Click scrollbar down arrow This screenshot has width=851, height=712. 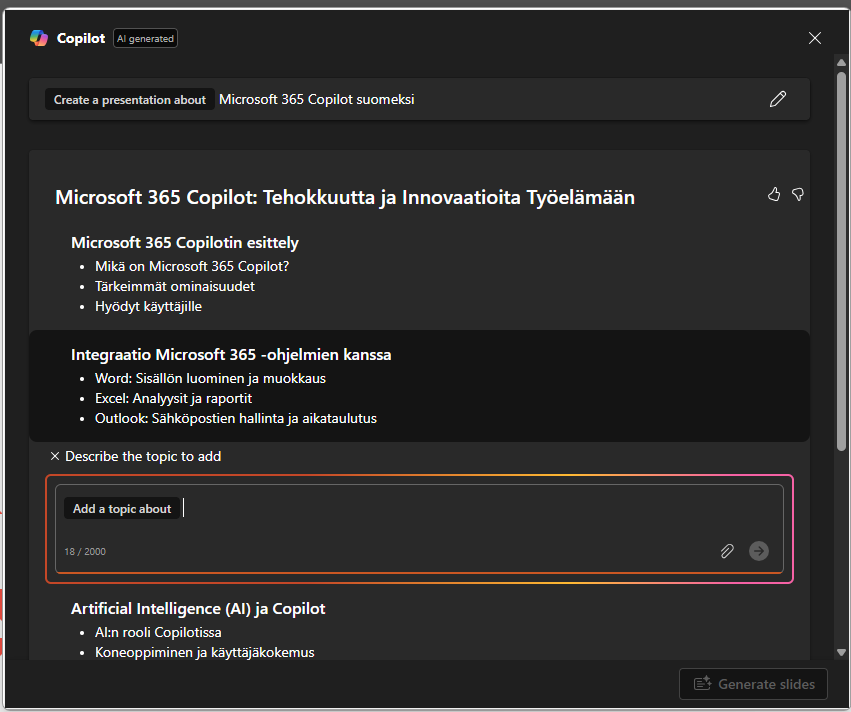point(841,652)
